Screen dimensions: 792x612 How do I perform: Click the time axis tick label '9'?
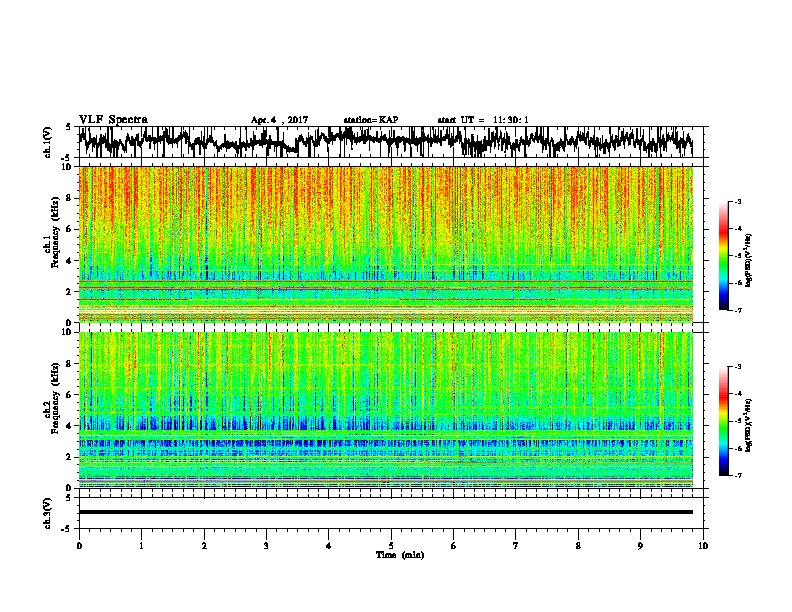[x=640, y=546]
